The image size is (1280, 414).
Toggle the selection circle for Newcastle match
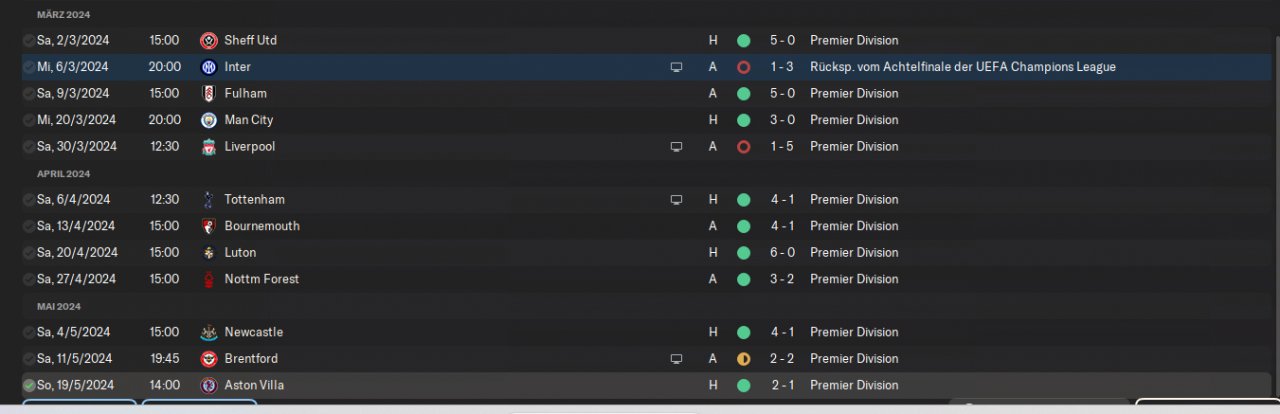tap(28, 332)
